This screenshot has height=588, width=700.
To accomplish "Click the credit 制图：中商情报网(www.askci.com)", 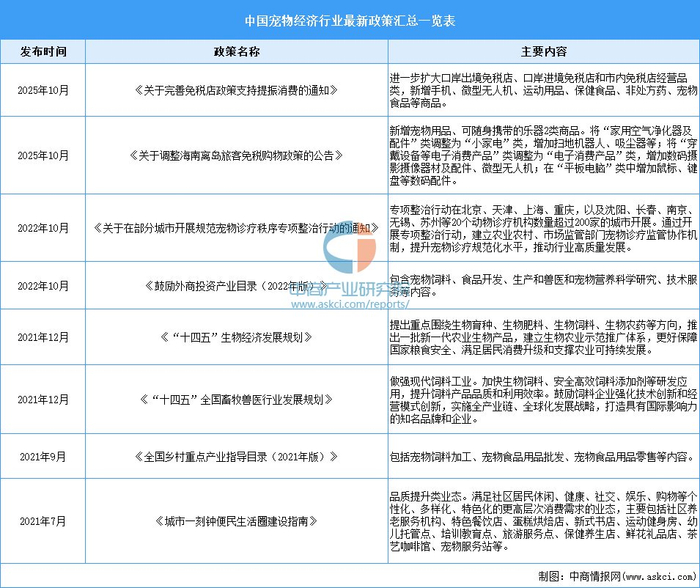I will [617, 576].
